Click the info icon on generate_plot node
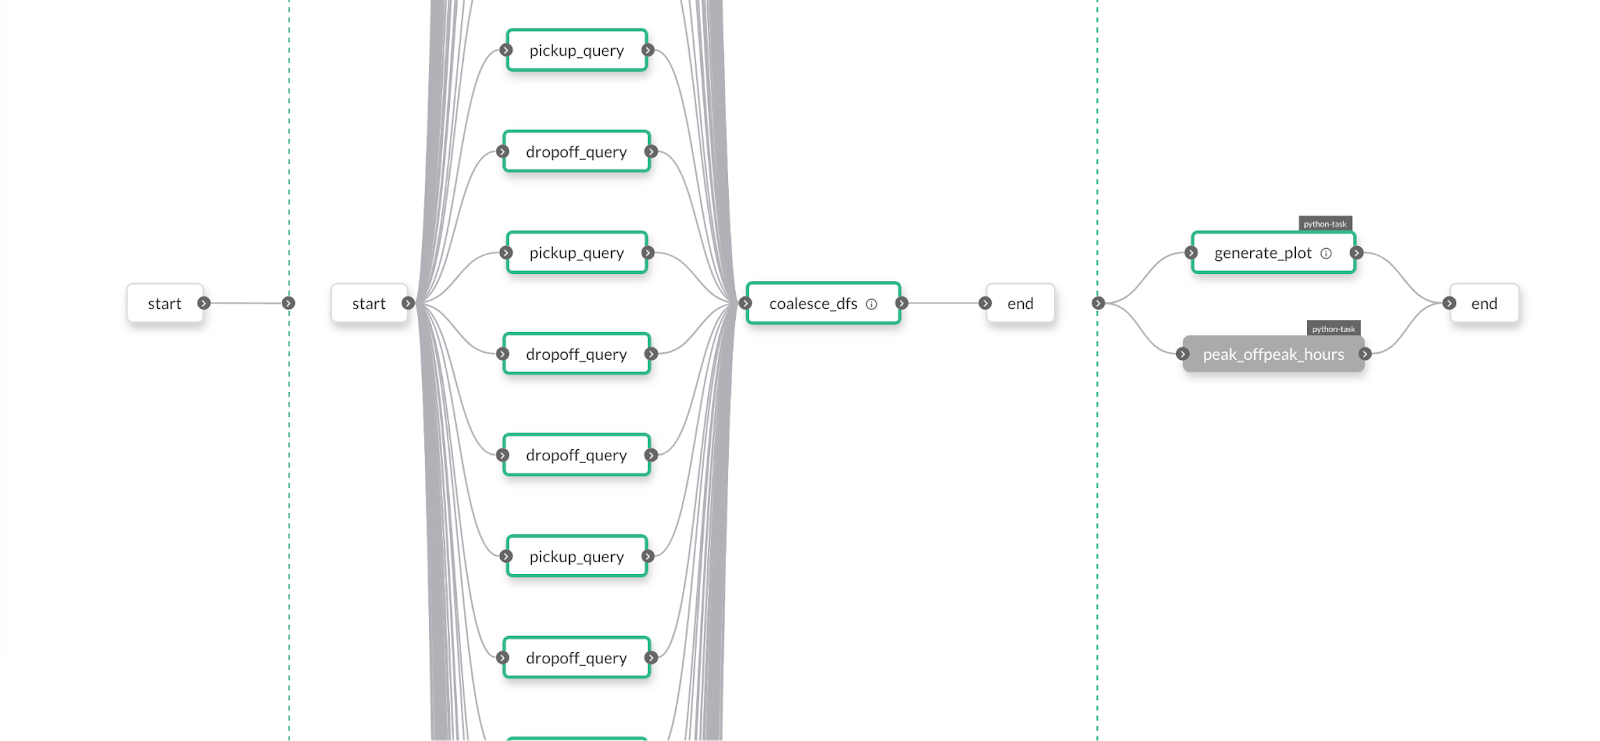 (1326, 254)
